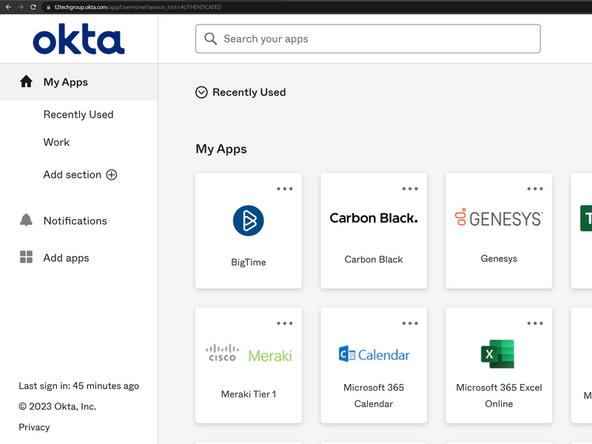Open the Work section in sidebar
Image resolution: width=592 pixels, height=444 pixels.
point(57,142)
